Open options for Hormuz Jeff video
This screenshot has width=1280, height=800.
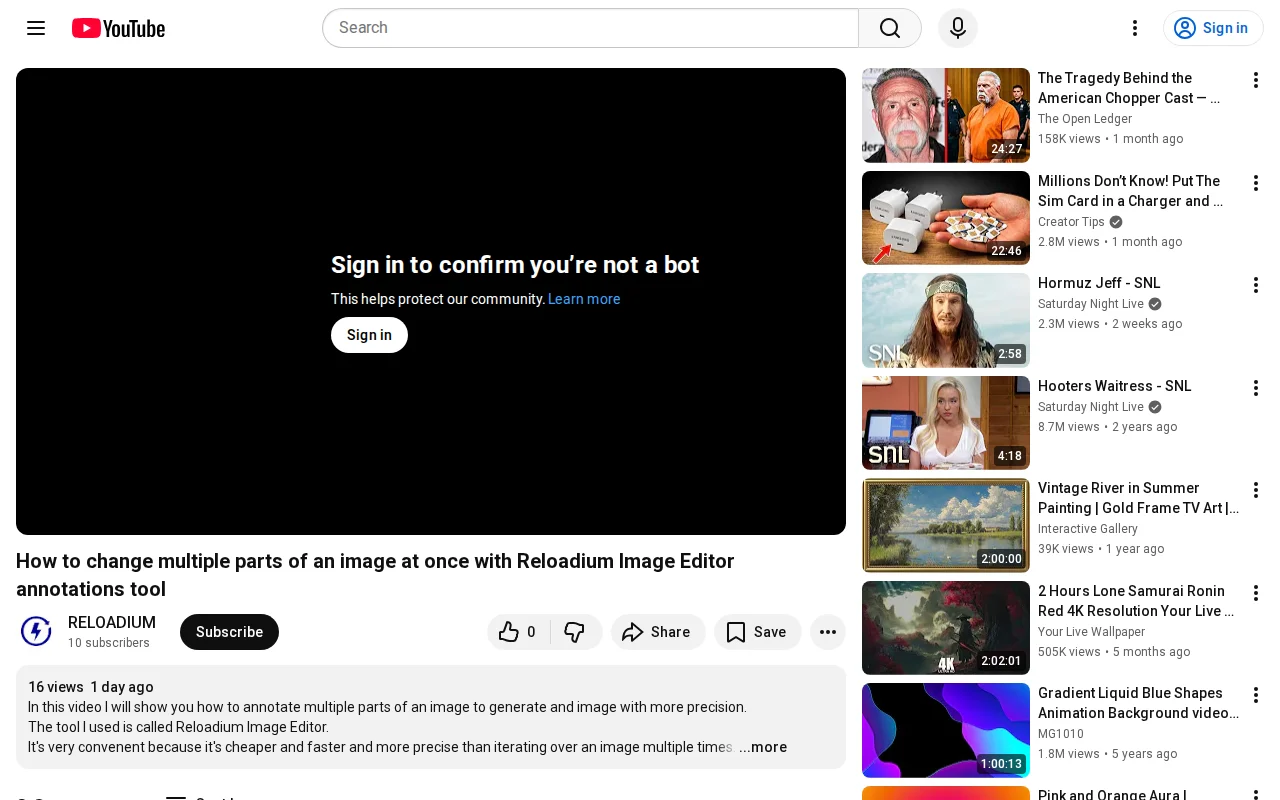pyautogui.click(x=1256, y=285)
